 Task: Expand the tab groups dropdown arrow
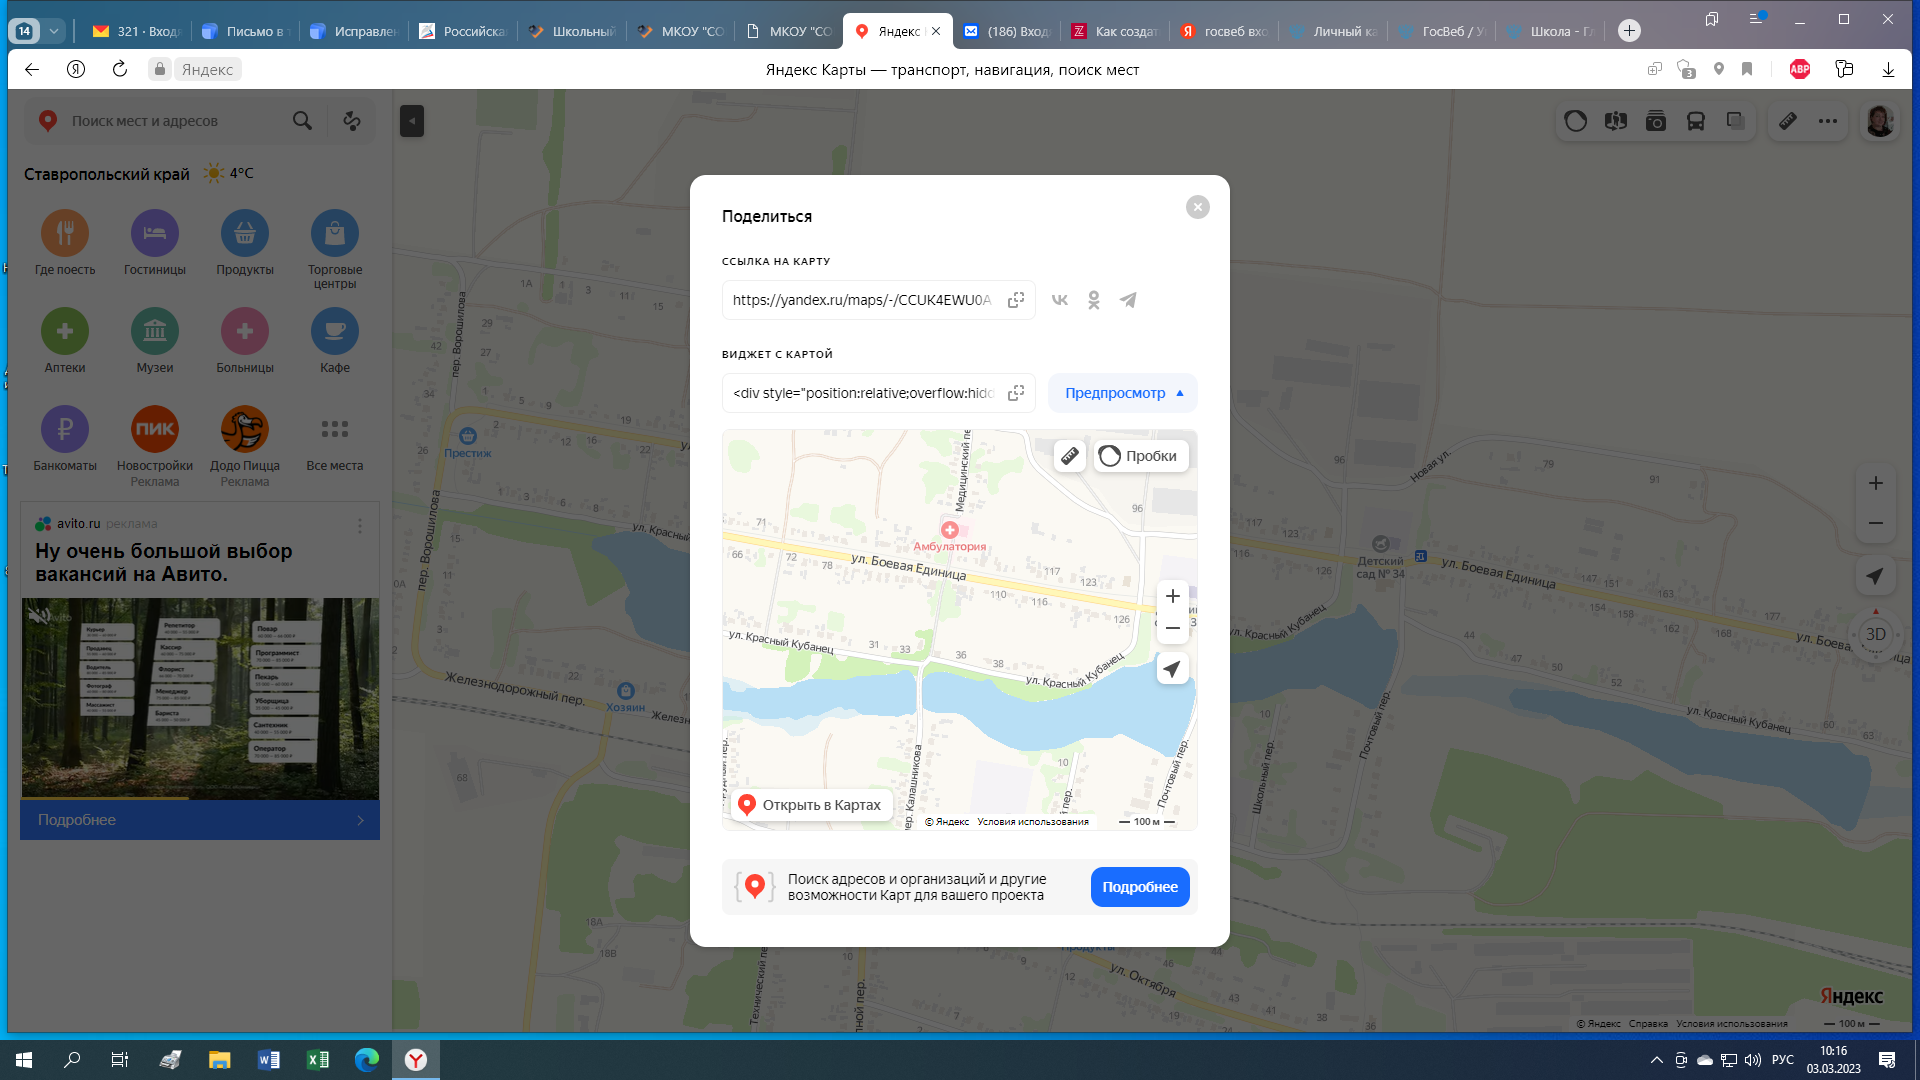pyautogui.click(x=54, y=31)
